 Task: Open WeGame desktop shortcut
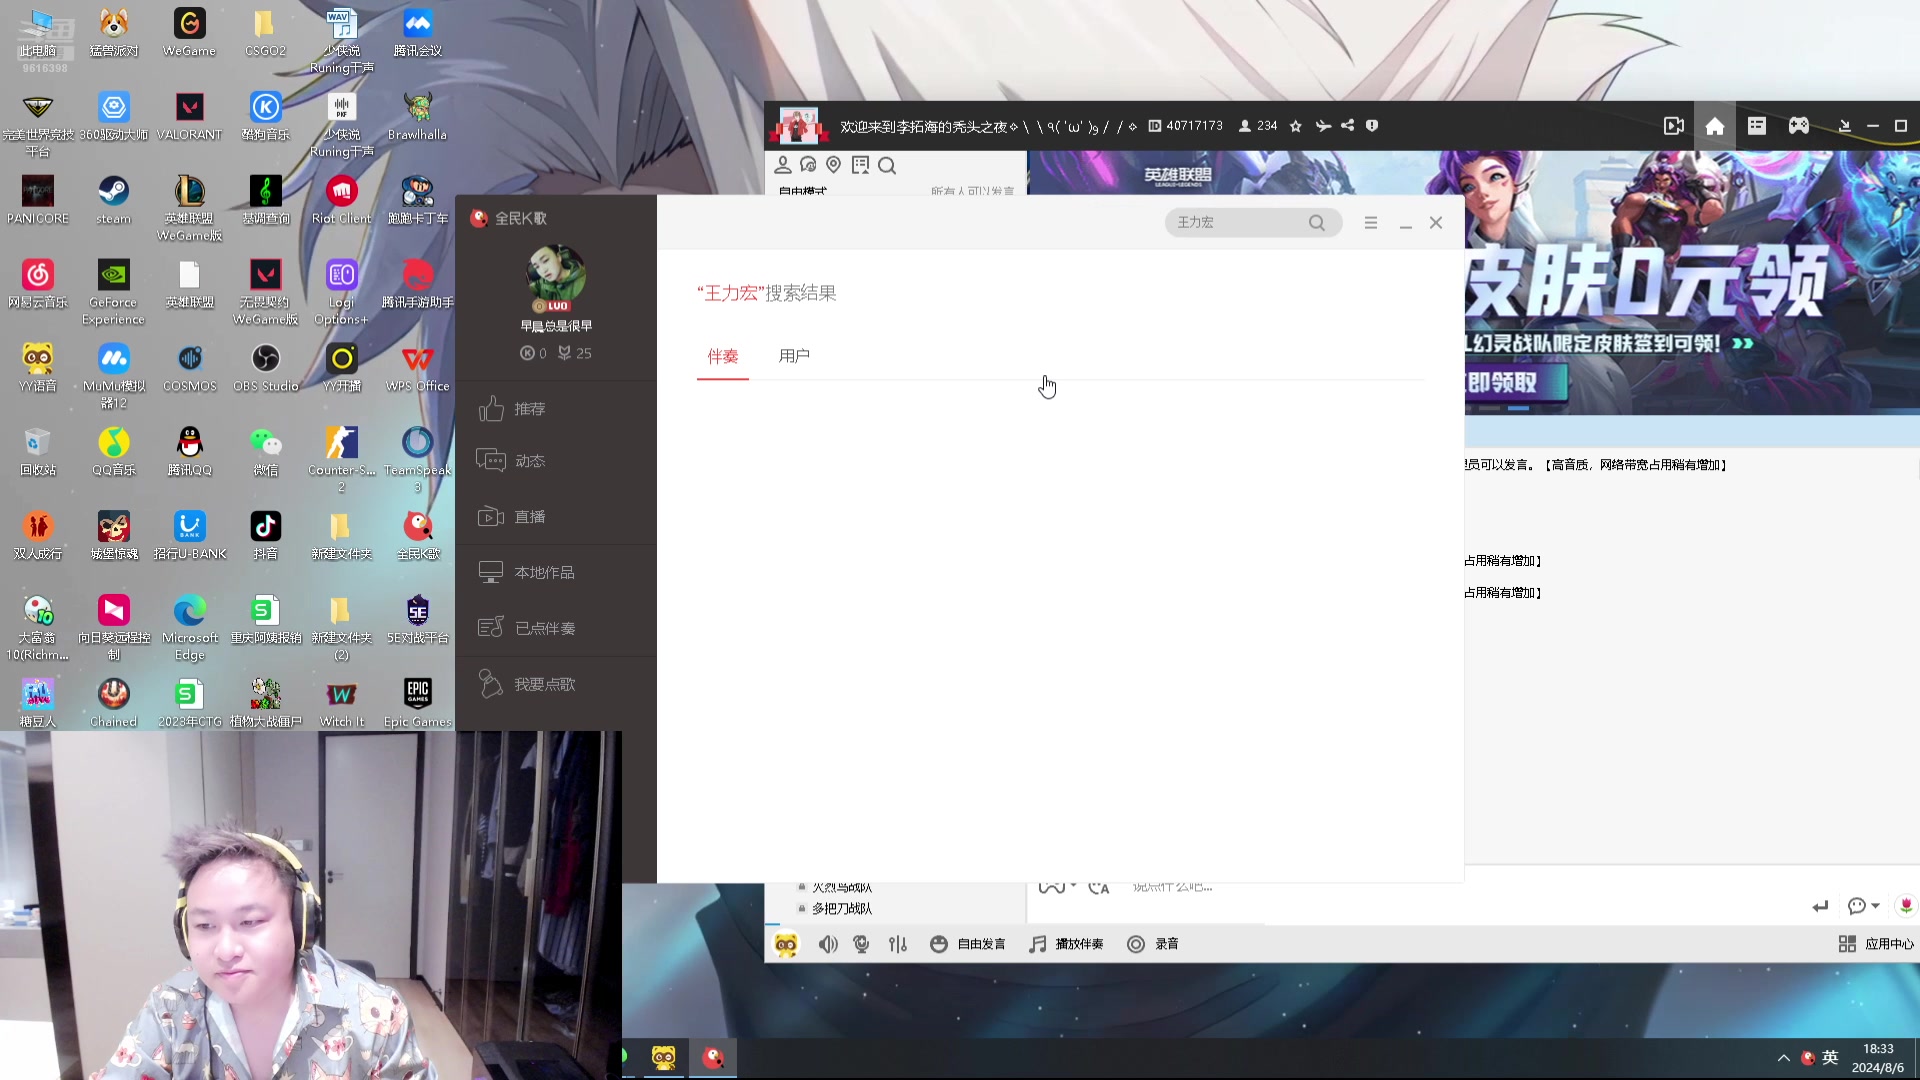(189, 32)
